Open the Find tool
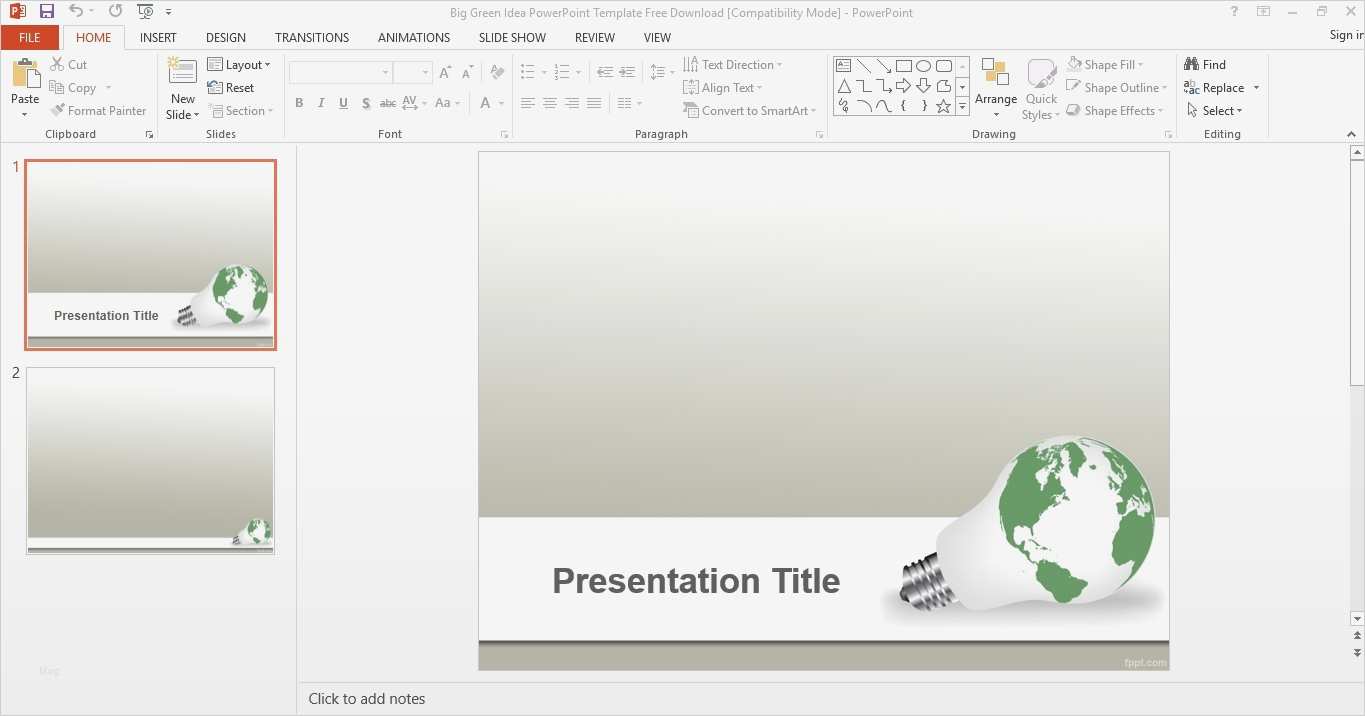The height and width of the screenshot is (716, 1365). 1206,64
